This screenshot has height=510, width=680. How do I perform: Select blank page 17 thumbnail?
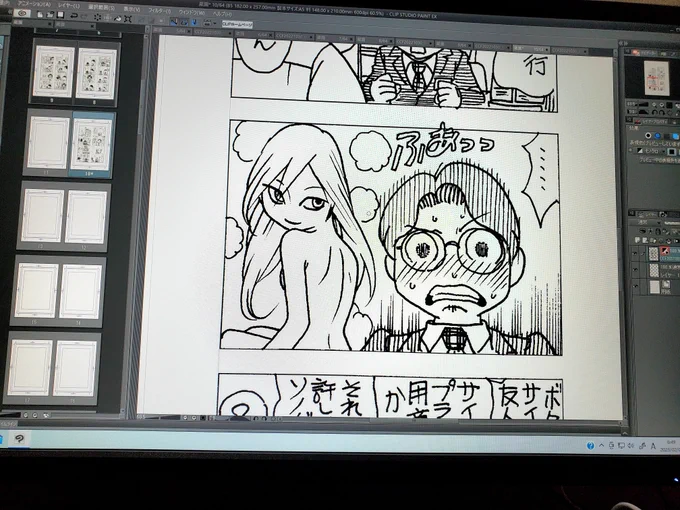coord(29,367)
